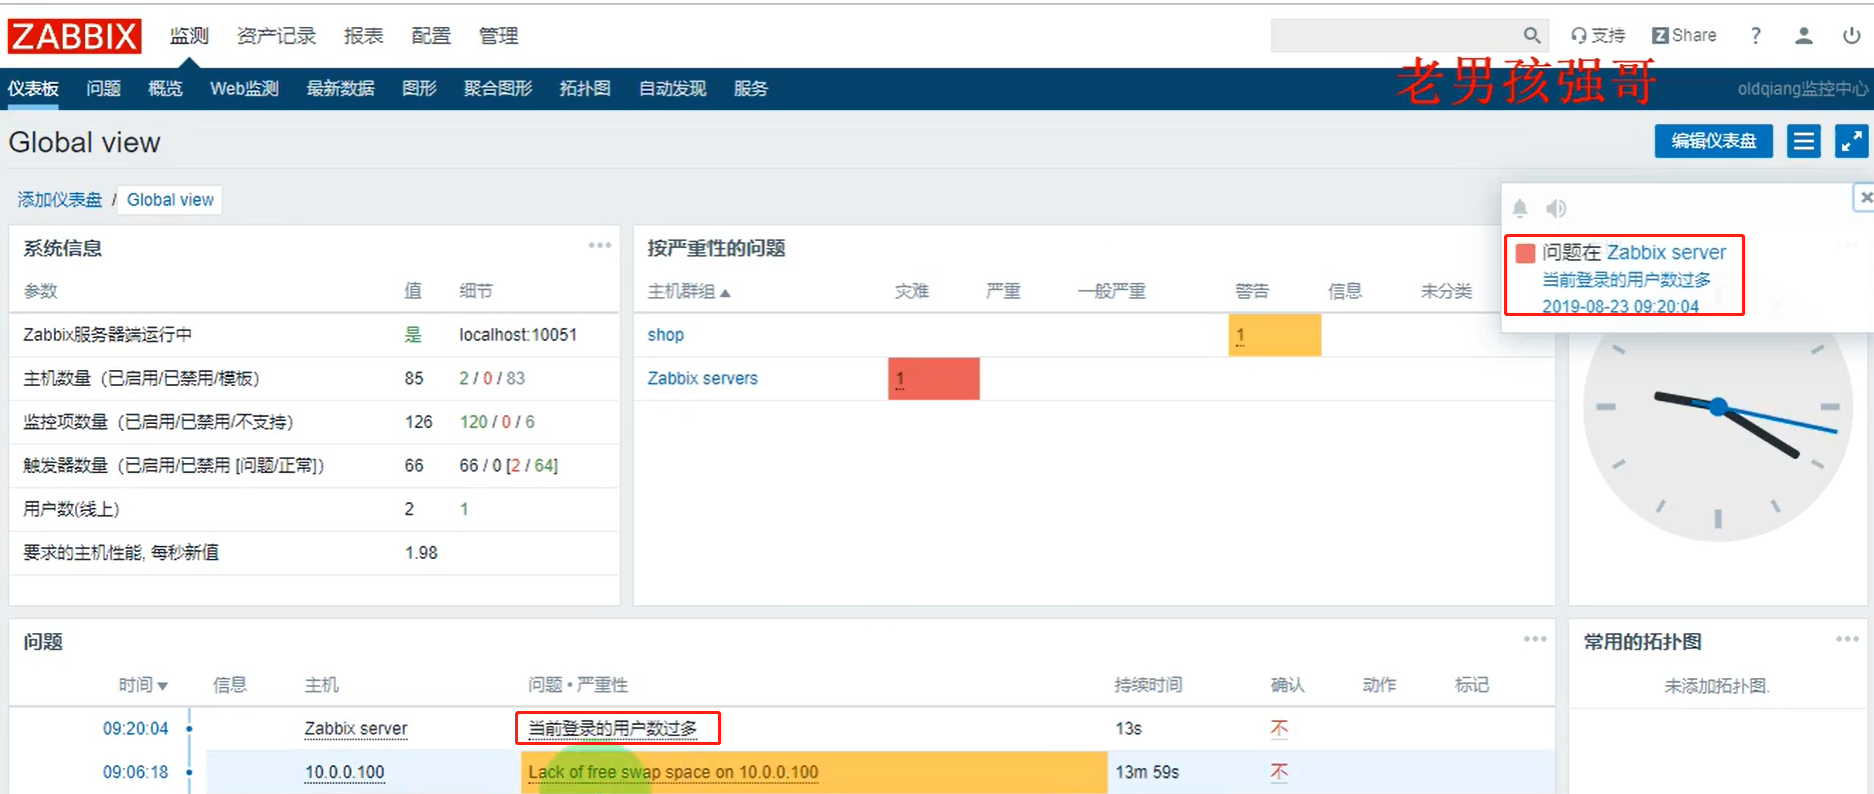This screenshot has height=794, width=1874.
Task: Click the search magnifier icon
Action: coord(1531,36)
